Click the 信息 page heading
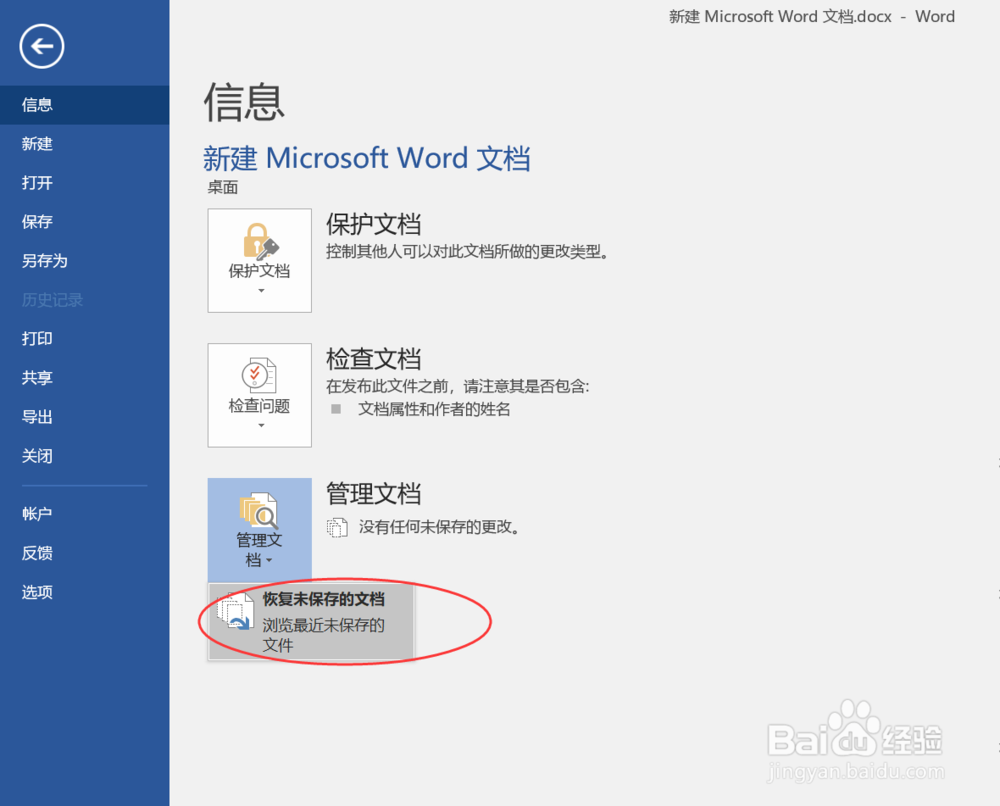 pyautogui.click(x=244, y=102)
